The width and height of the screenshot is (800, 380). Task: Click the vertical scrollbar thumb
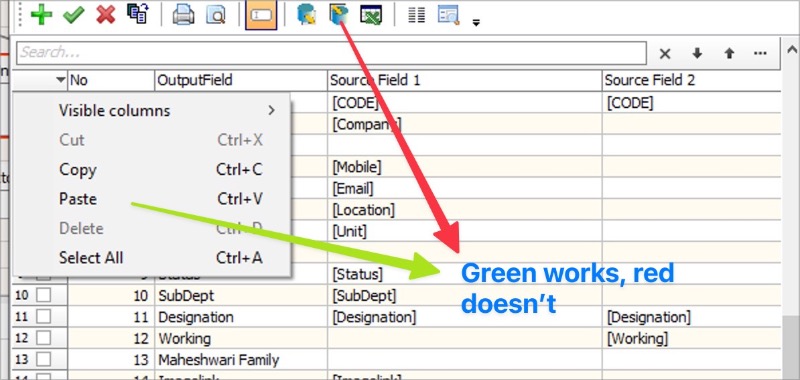coord(792,347)
